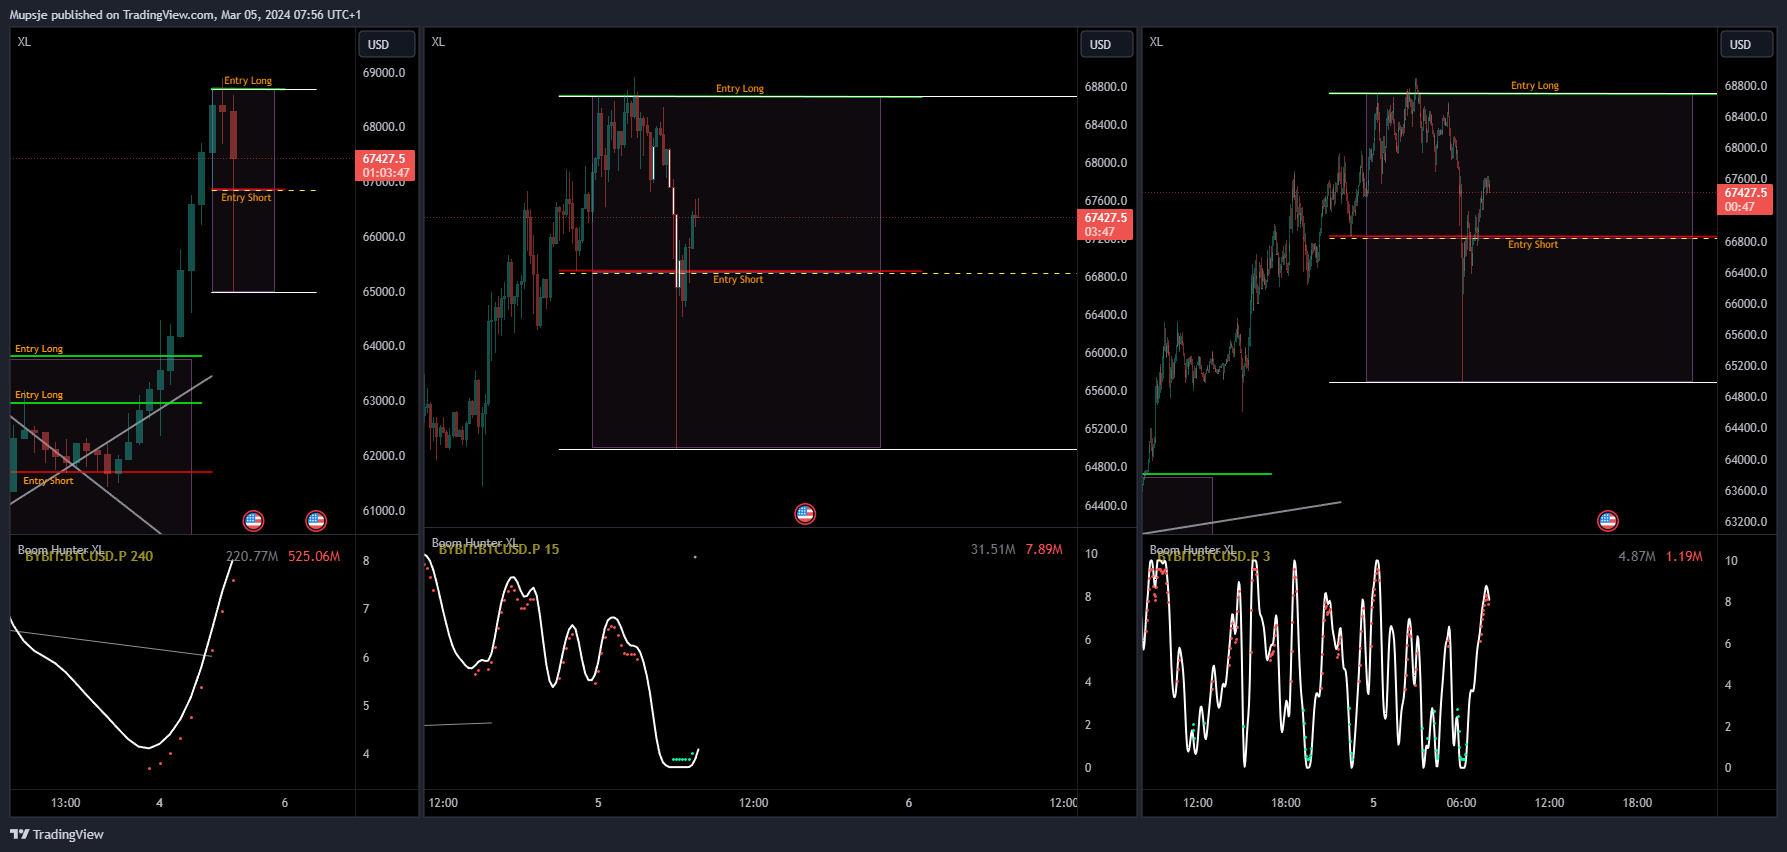Click the 4.87M volume value
This screenshot has width=1787, height=852.
(x=1637, y=557)
